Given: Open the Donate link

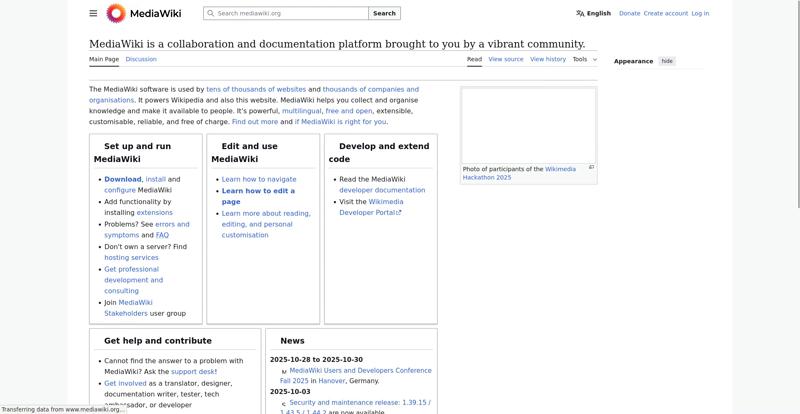Looking at the screenshot, I should (x=629, y=13).
